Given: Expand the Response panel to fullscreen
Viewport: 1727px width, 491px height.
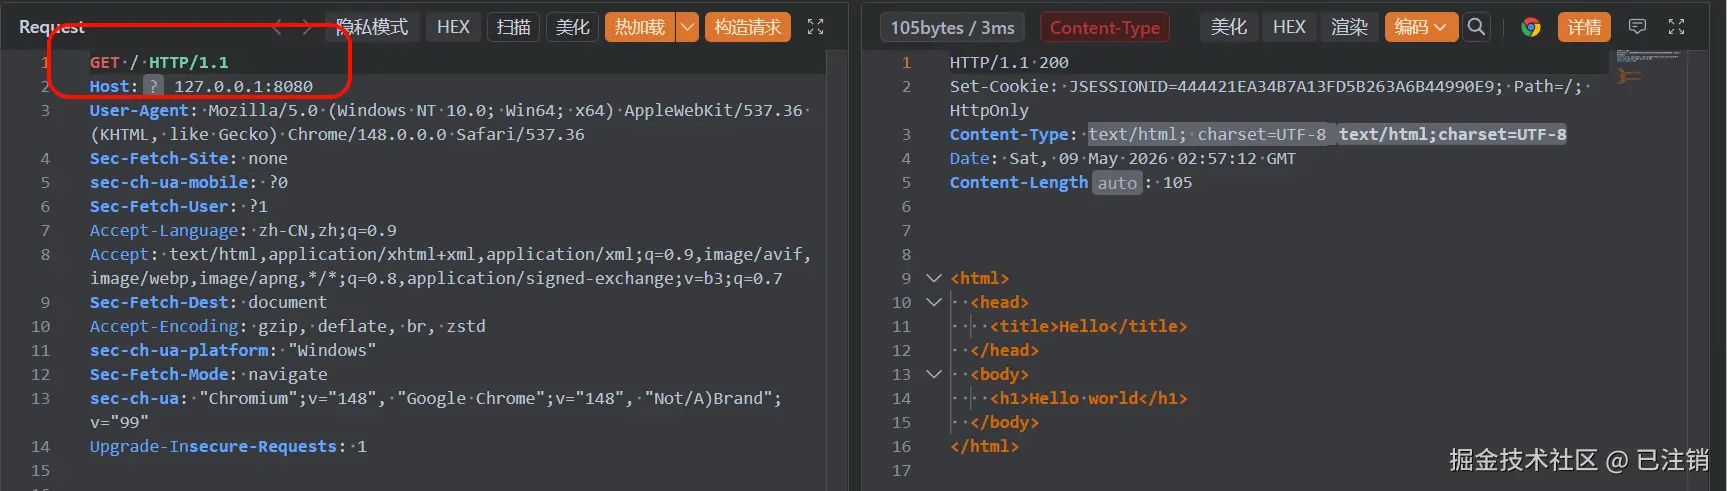Looking at the screenshot, I should point(1677,27).
